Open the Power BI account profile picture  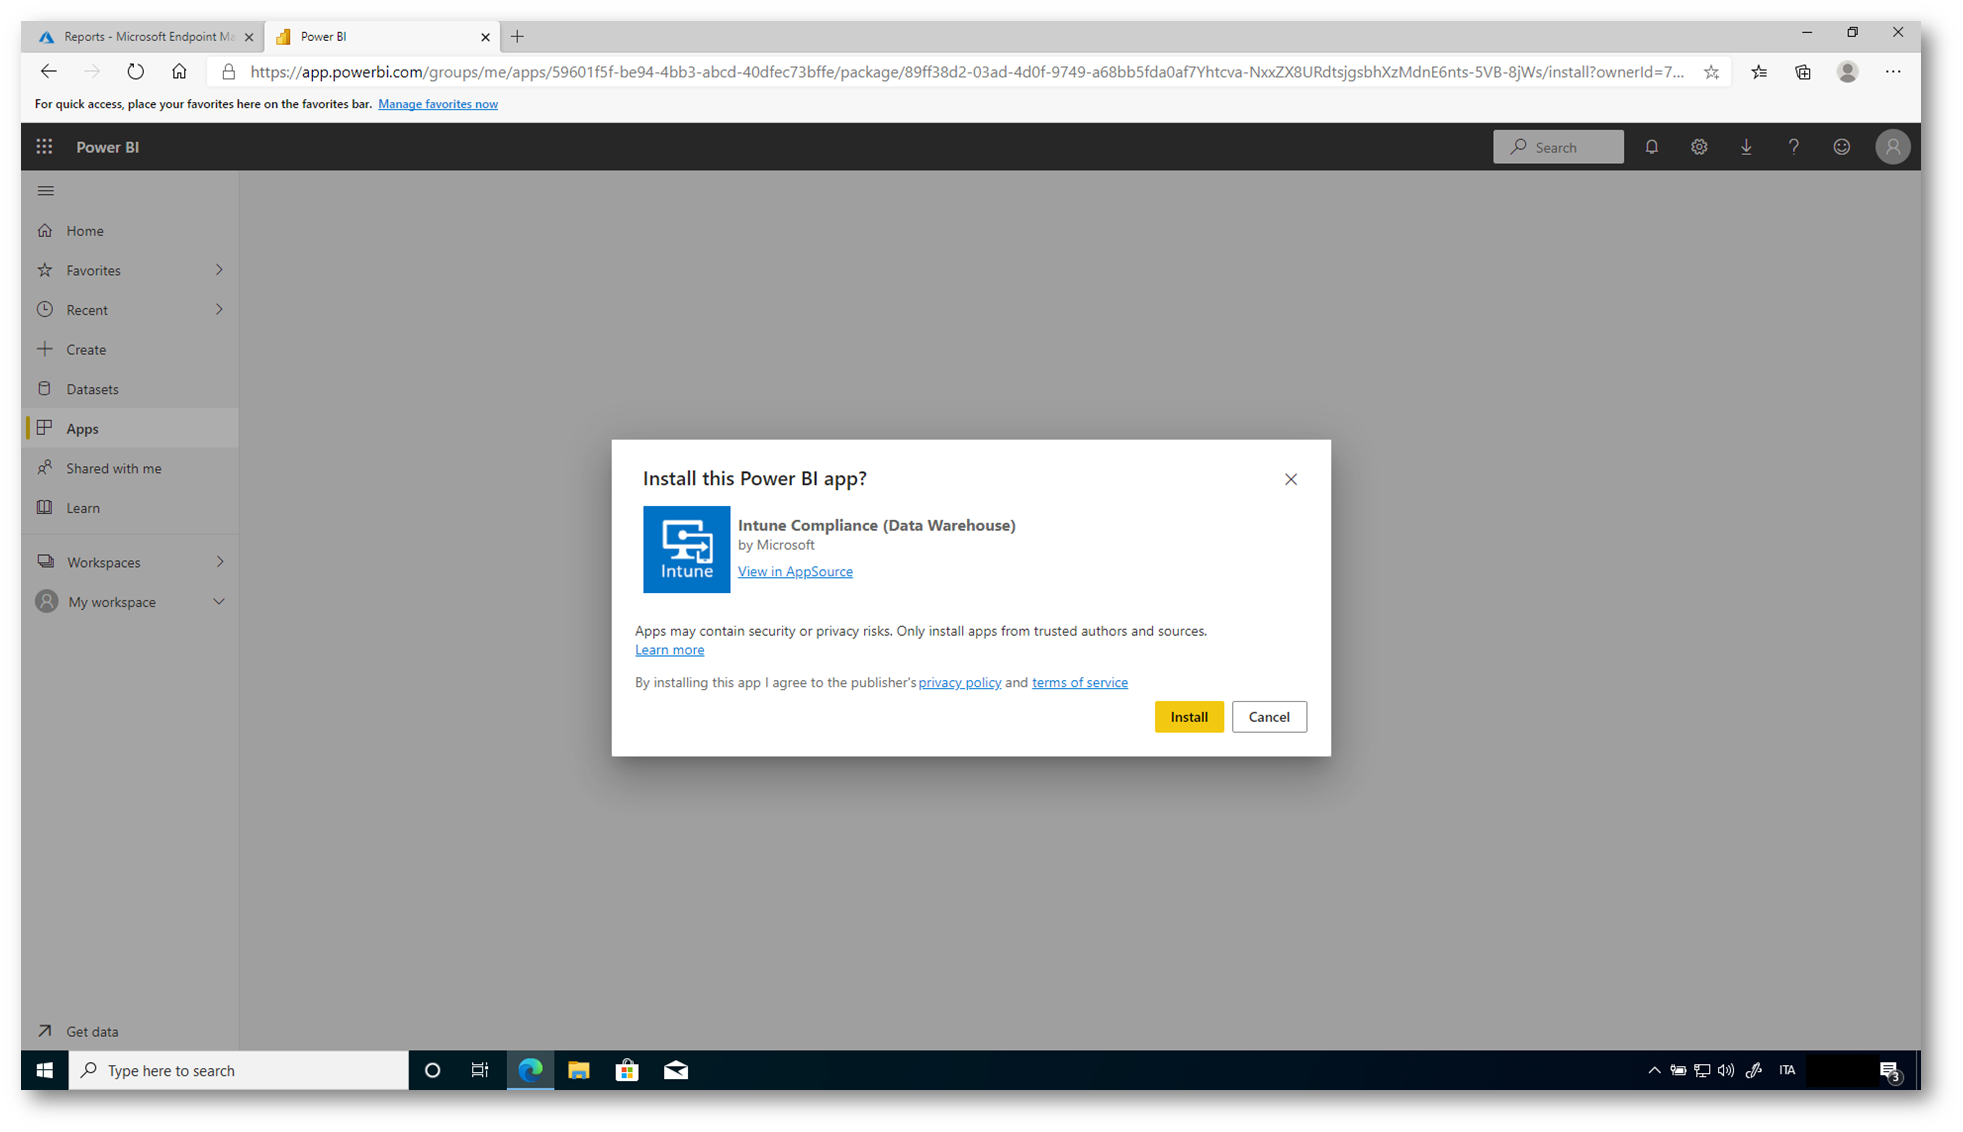click(x=1892, y=147)
